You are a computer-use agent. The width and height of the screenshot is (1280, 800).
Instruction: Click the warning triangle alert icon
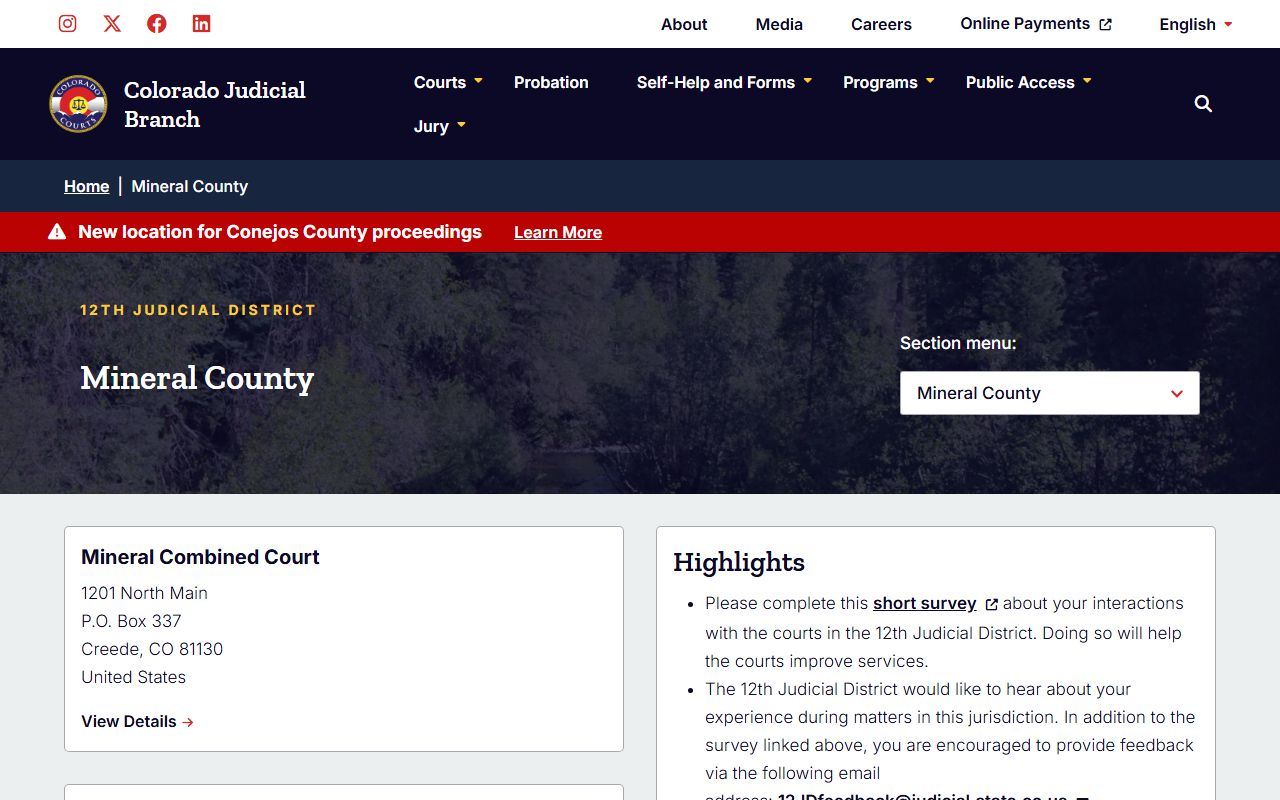click(57, 232)
